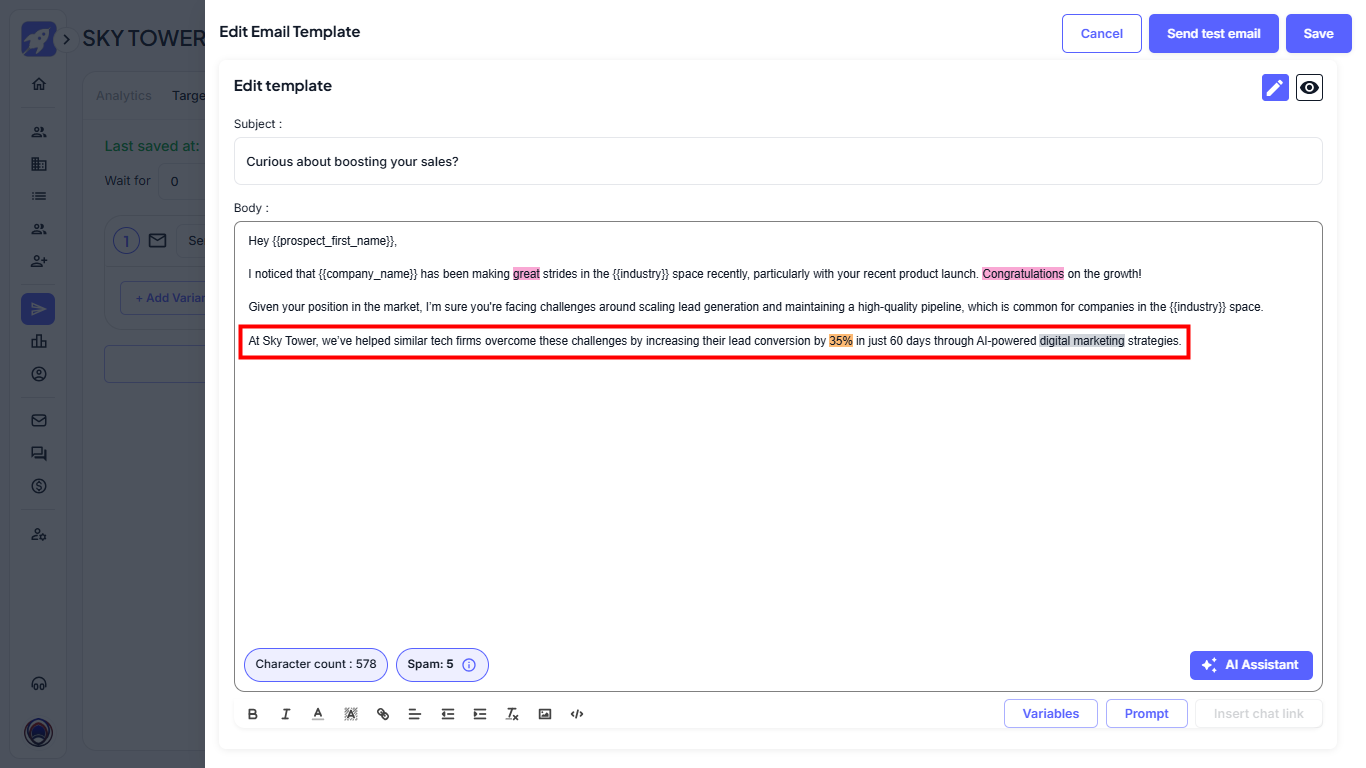Viewport: 1366px width, 768px height.
Task: Decrease indent with the outdent icon
Action: point(448,714)
